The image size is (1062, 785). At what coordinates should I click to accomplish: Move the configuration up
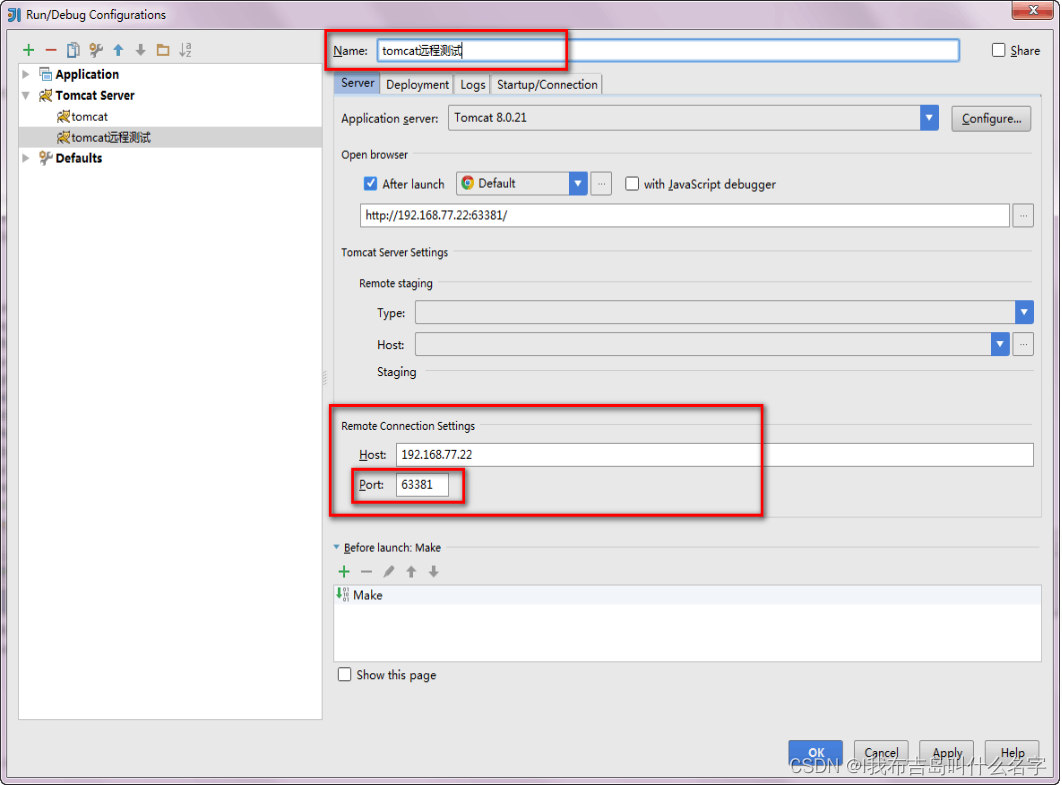(118, 48)
